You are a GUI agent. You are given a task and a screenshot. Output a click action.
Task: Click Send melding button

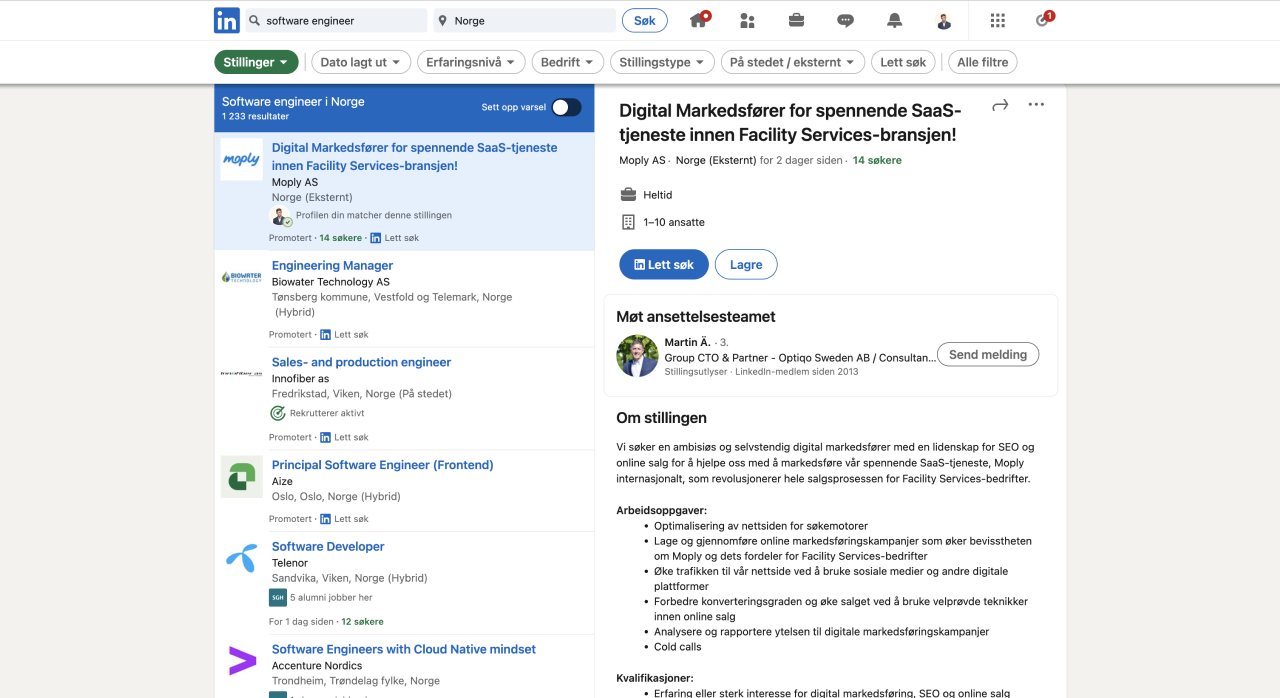(988, 354)
